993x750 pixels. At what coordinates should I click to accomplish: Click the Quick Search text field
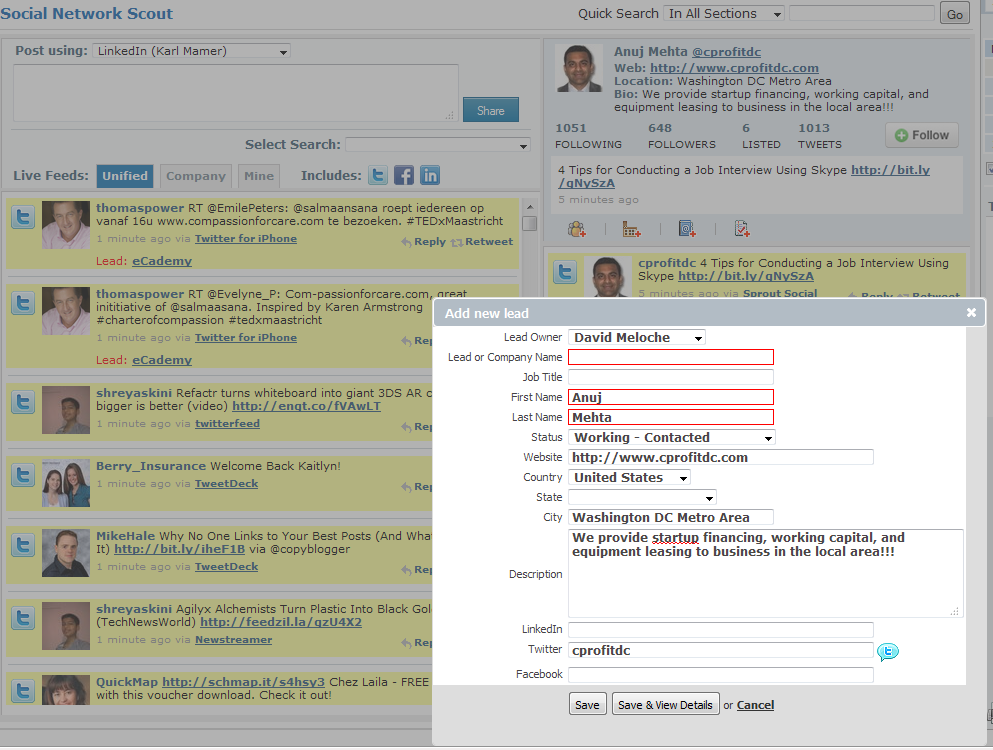coord(862,13)
